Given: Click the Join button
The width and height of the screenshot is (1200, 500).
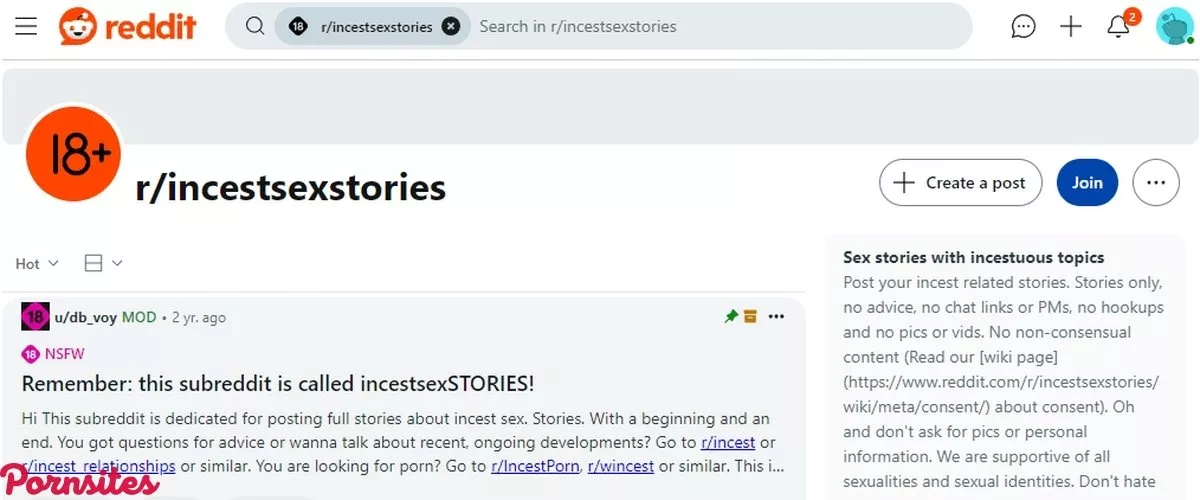Looking at the screenshot, I should pyautogui.click(x=1087, y=183).
